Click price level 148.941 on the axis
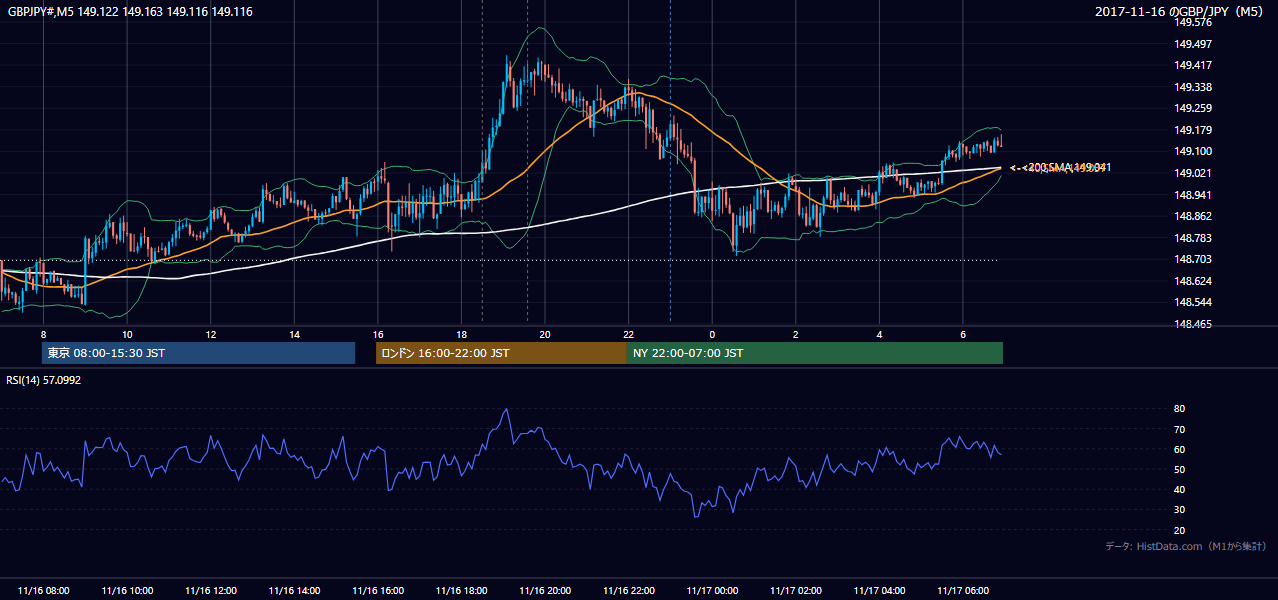This screenshot has width=1278, height=600. [x=1193, y=195]
